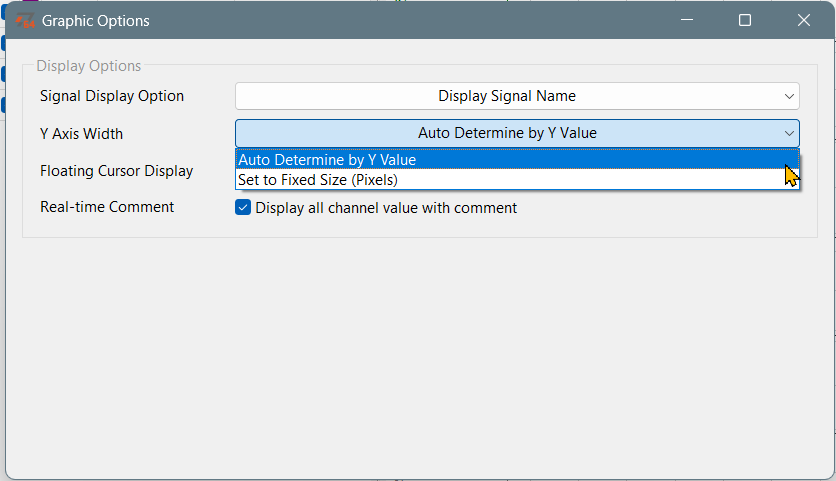
Task: Minimize the Graphic Options window
Action: pyautogui.click(x=687, y=20)
